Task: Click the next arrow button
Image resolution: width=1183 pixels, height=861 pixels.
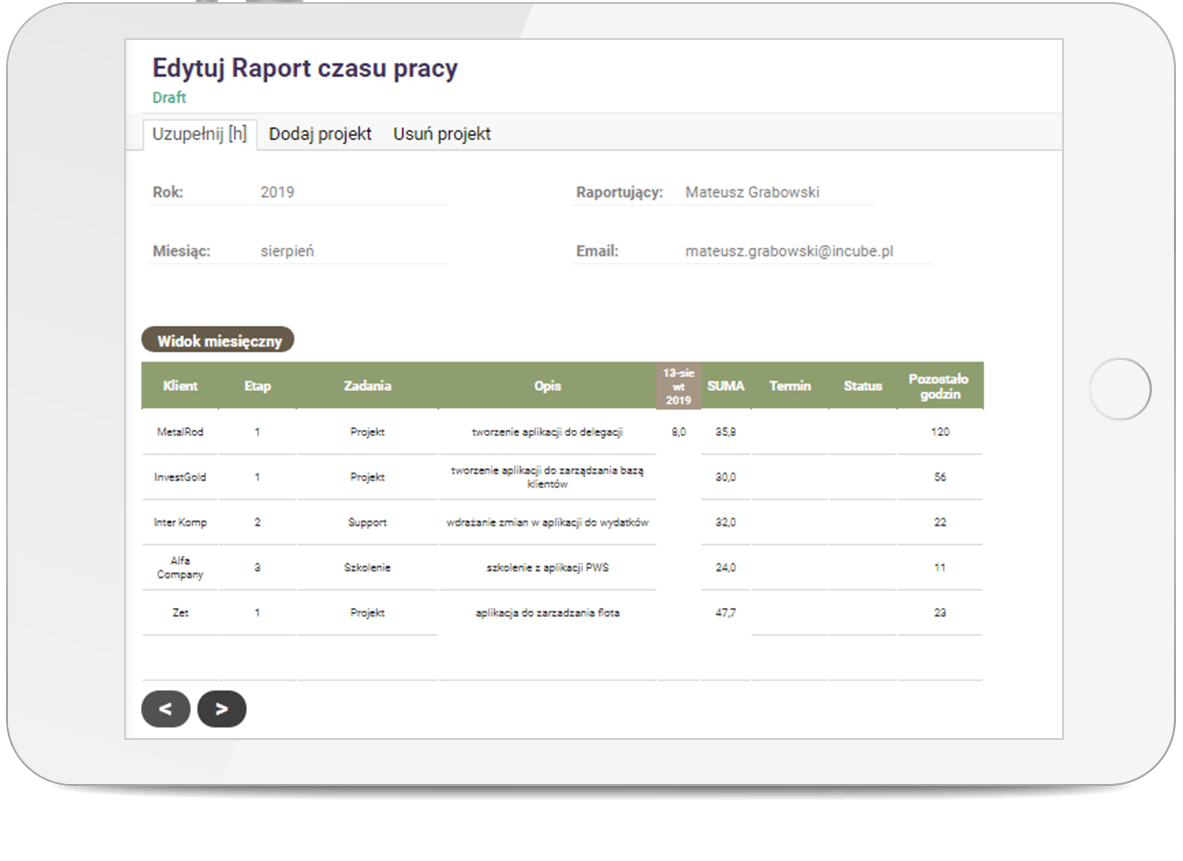Action: (222, 709)
